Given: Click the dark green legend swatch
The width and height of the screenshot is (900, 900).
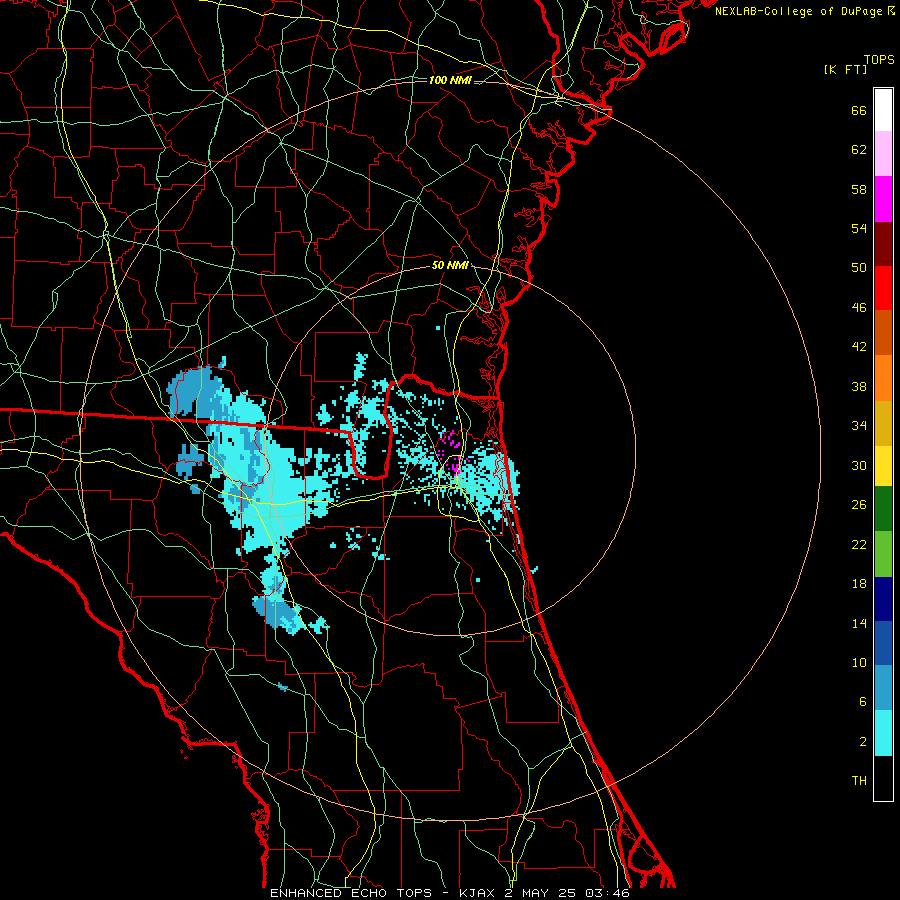Looking at the screenshot, I should [883, 509].
